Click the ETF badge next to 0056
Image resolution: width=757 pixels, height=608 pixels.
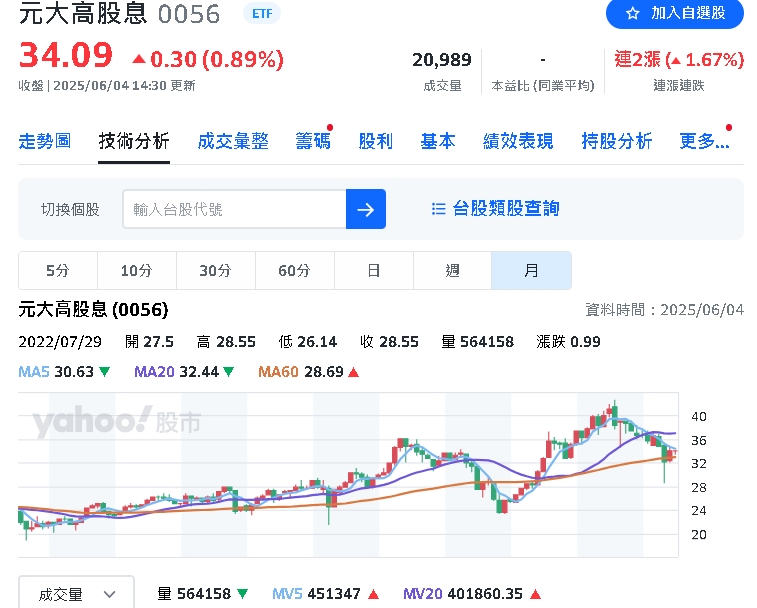(262, 14)
